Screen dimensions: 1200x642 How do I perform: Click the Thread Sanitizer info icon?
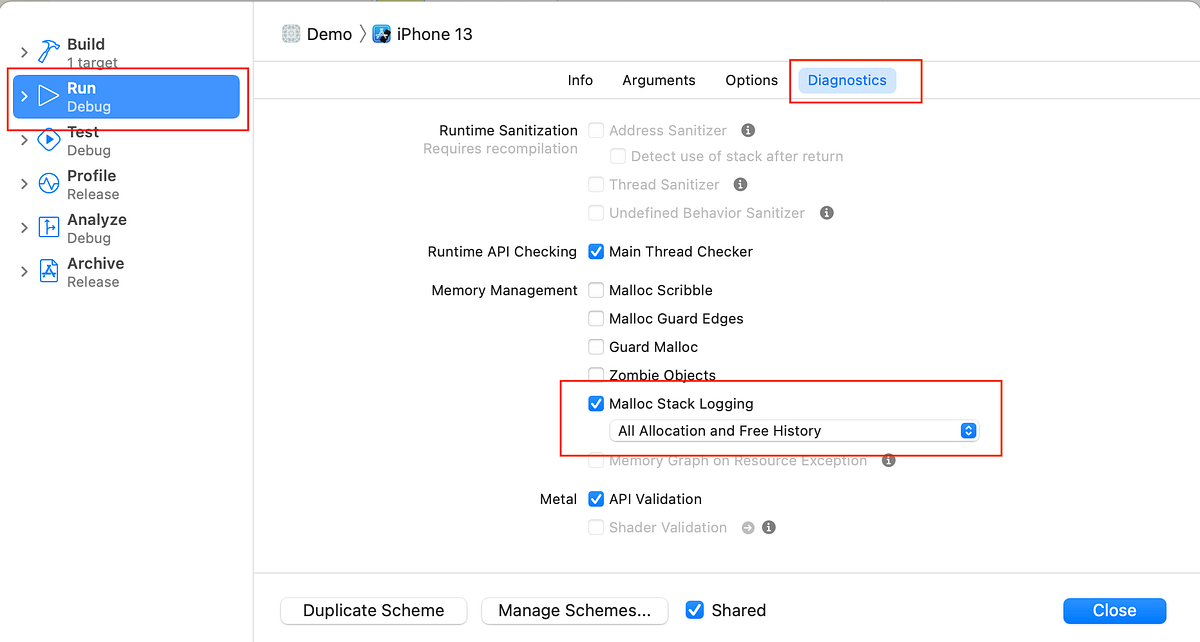(x=740, y=184)
